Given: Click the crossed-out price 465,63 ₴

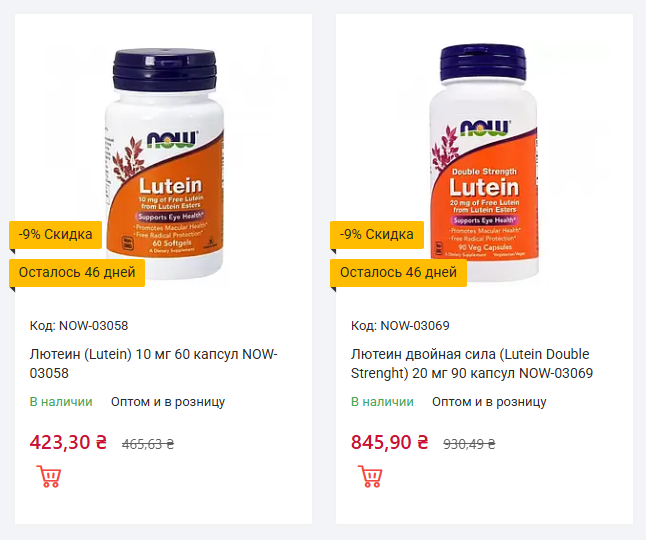Looking at the screenshot, I should coord(148,444).
